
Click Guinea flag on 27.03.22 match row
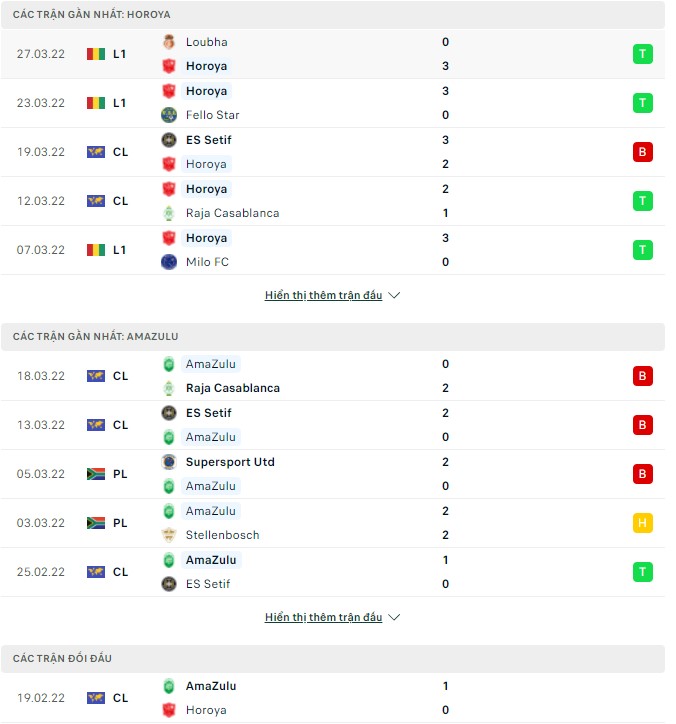point(96,54)
